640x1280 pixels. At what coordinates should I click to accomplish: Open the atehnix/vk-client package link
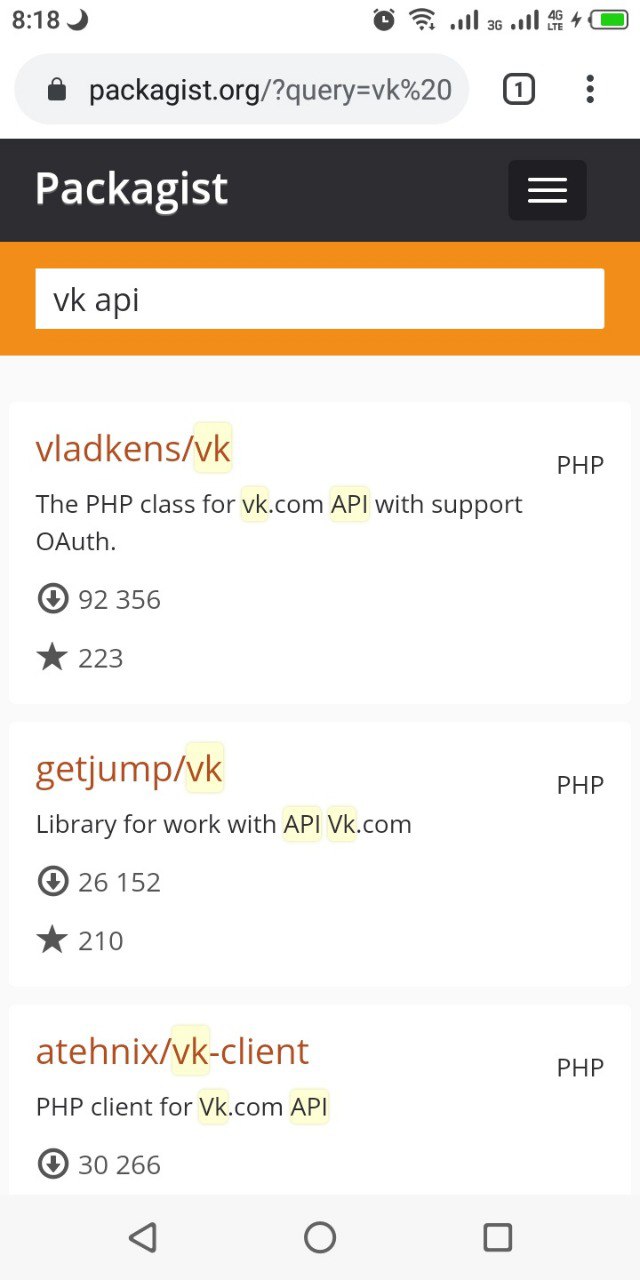[172, 1051]
